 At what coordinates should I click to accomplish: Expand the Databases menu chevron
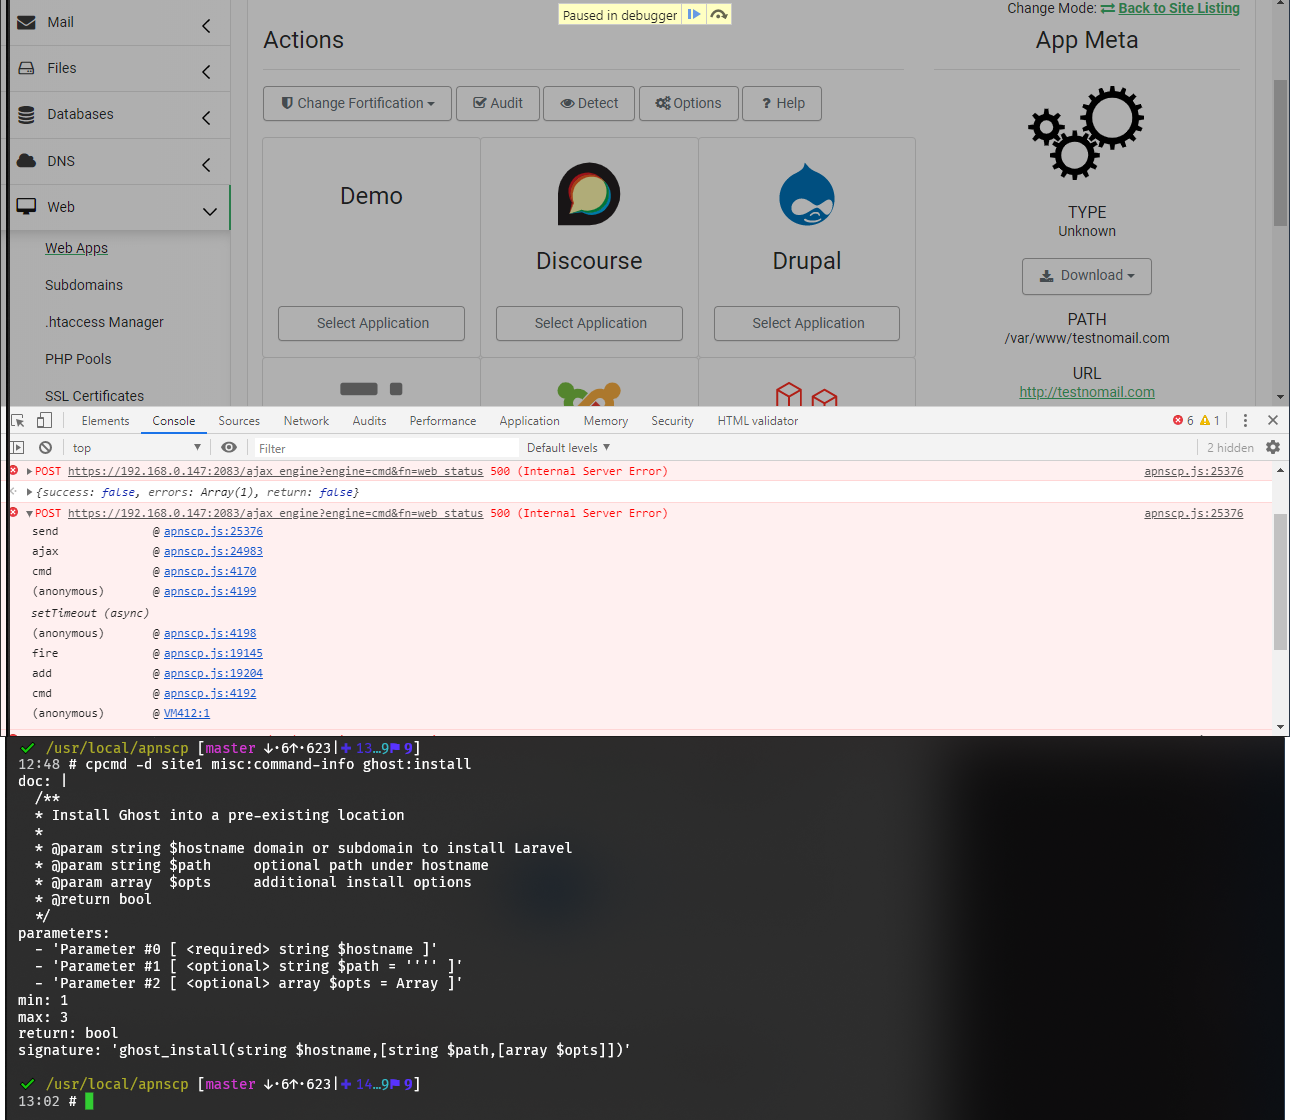point(206,118)
